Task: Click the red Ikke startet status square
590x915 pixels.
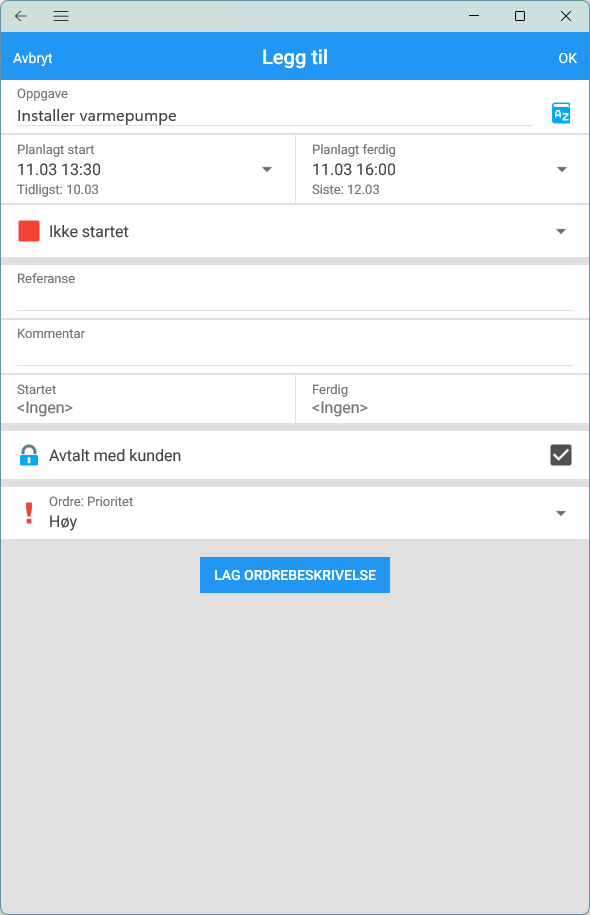Action: click(29, 231)
